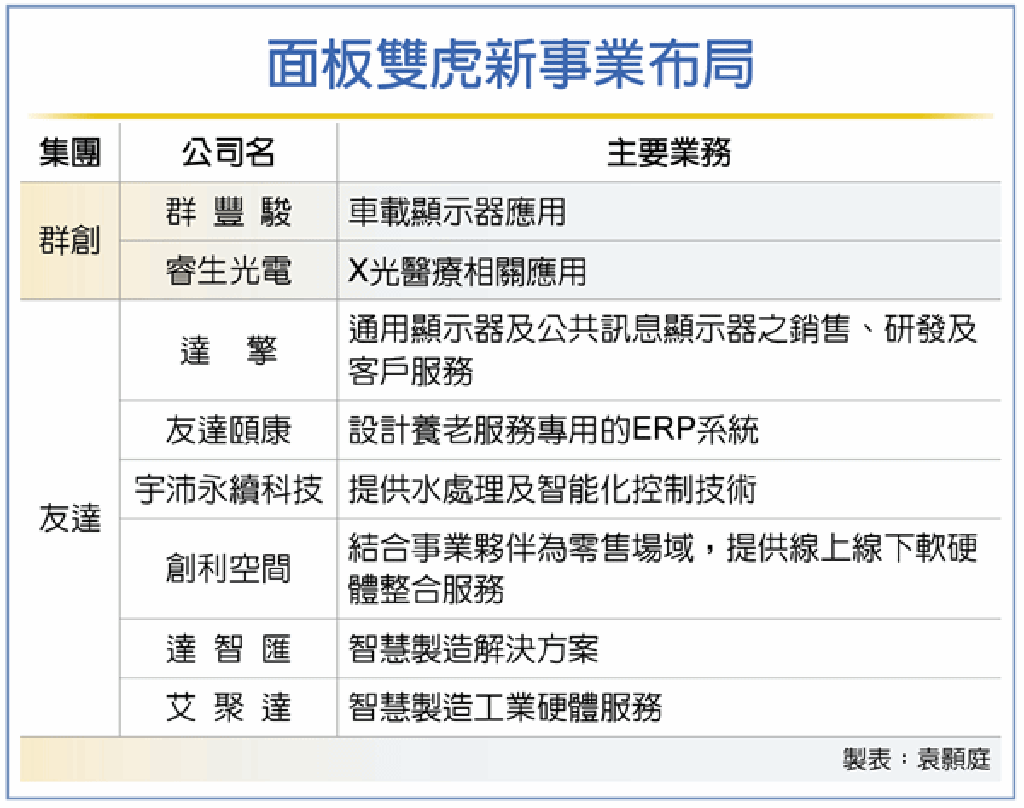
Task: Click company name 創利空間
Action: click(x=228, y=569)
